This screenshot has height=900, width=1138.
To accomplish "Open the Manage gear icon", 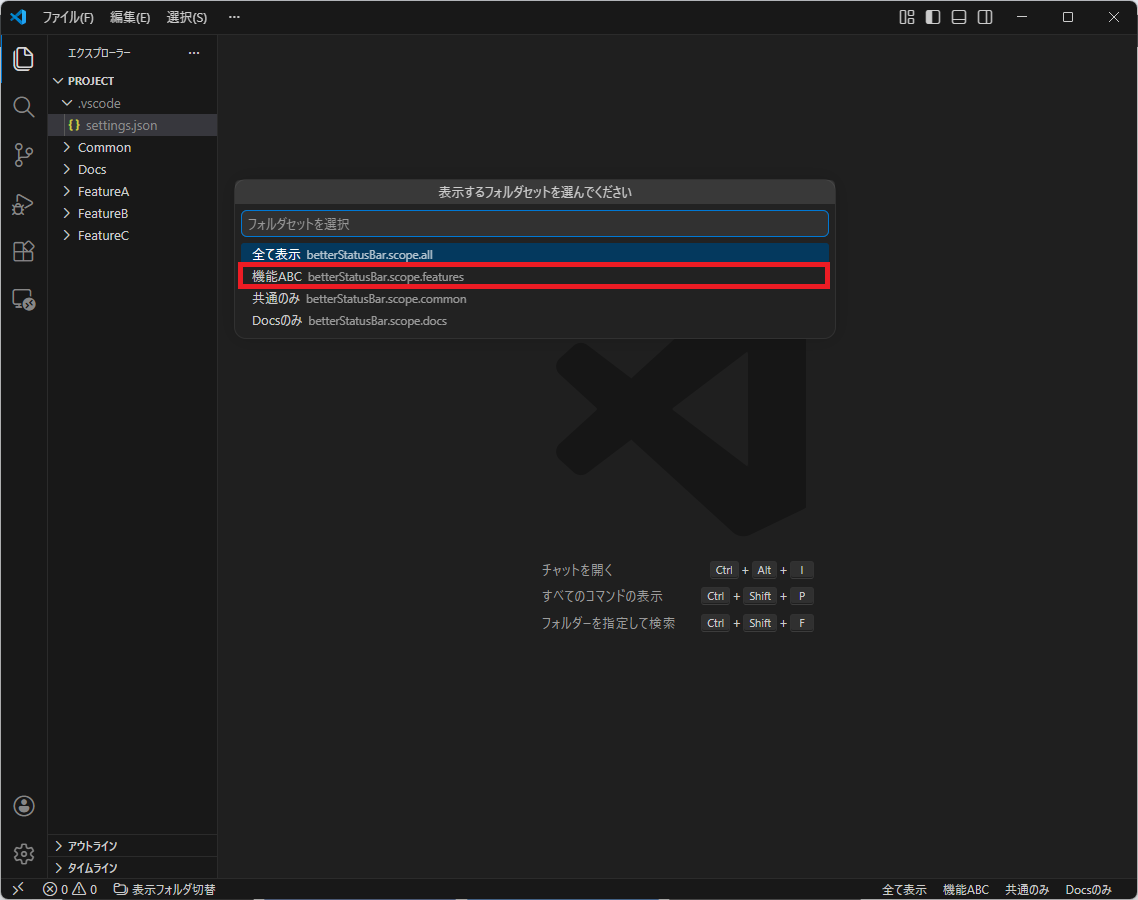I will click(23, 854).
